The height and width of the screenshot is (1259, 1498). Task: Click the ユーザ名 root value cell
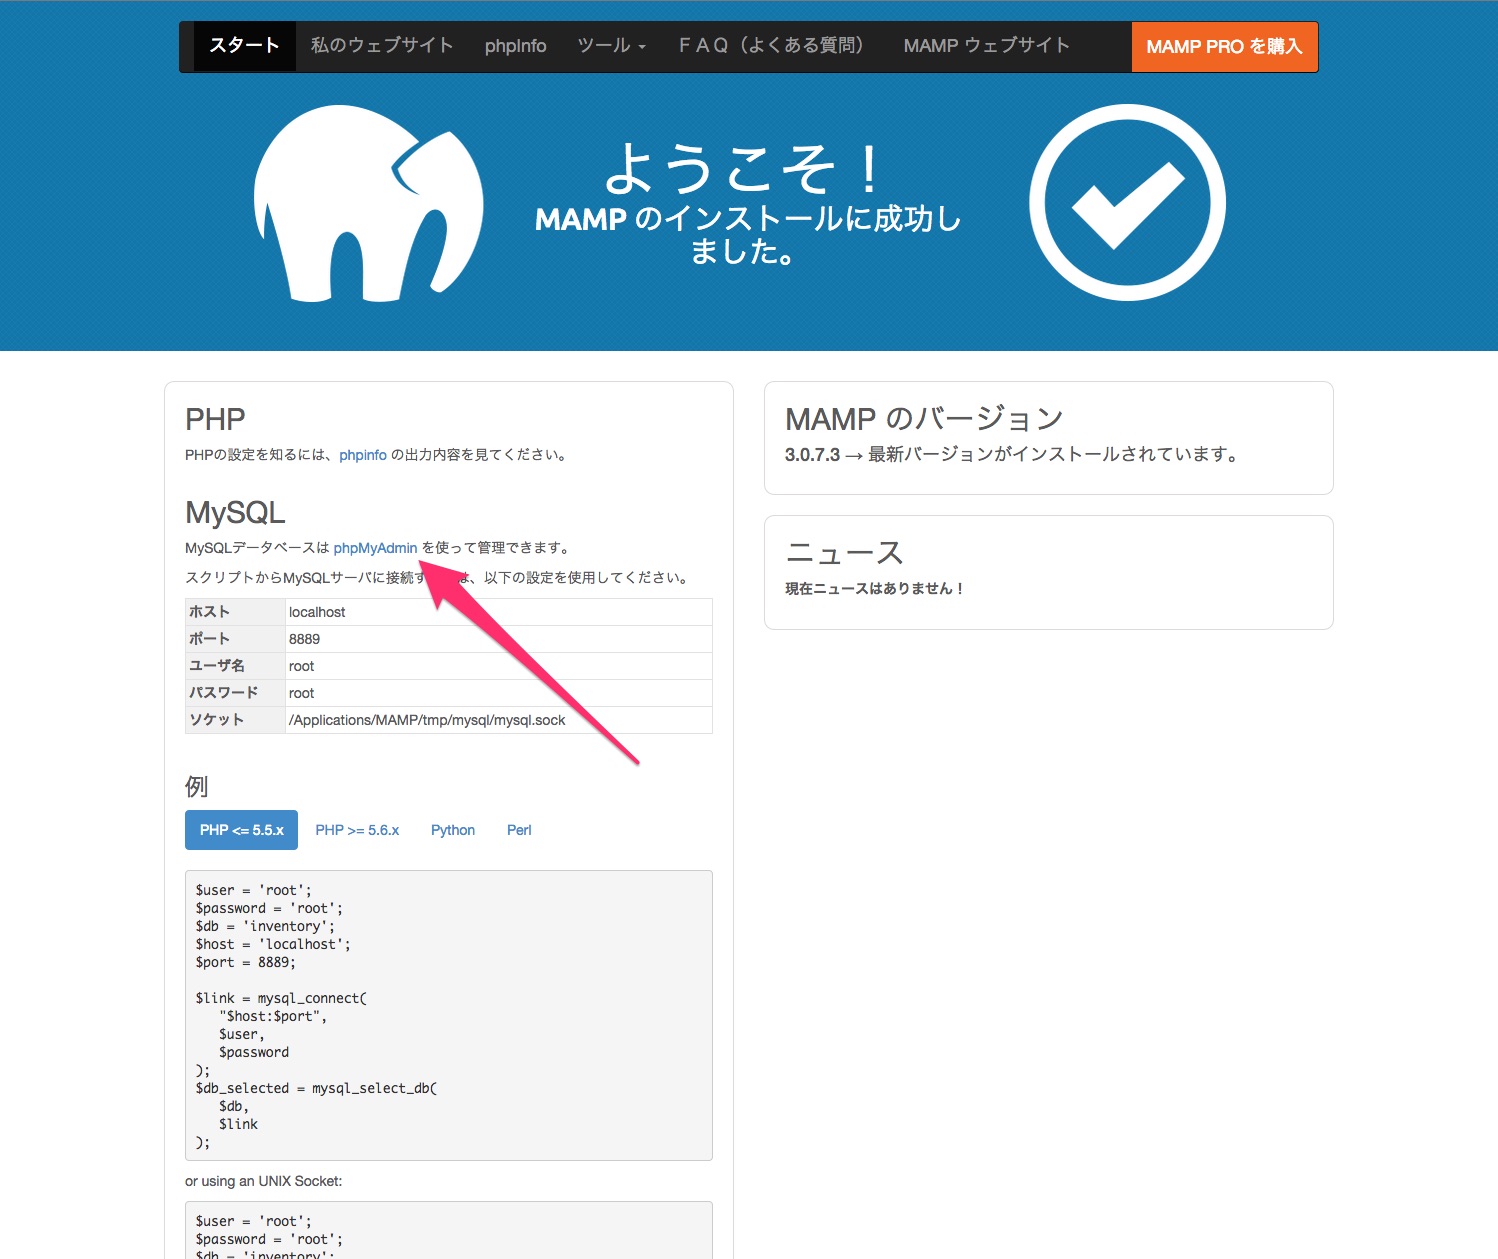click(499, 666)
